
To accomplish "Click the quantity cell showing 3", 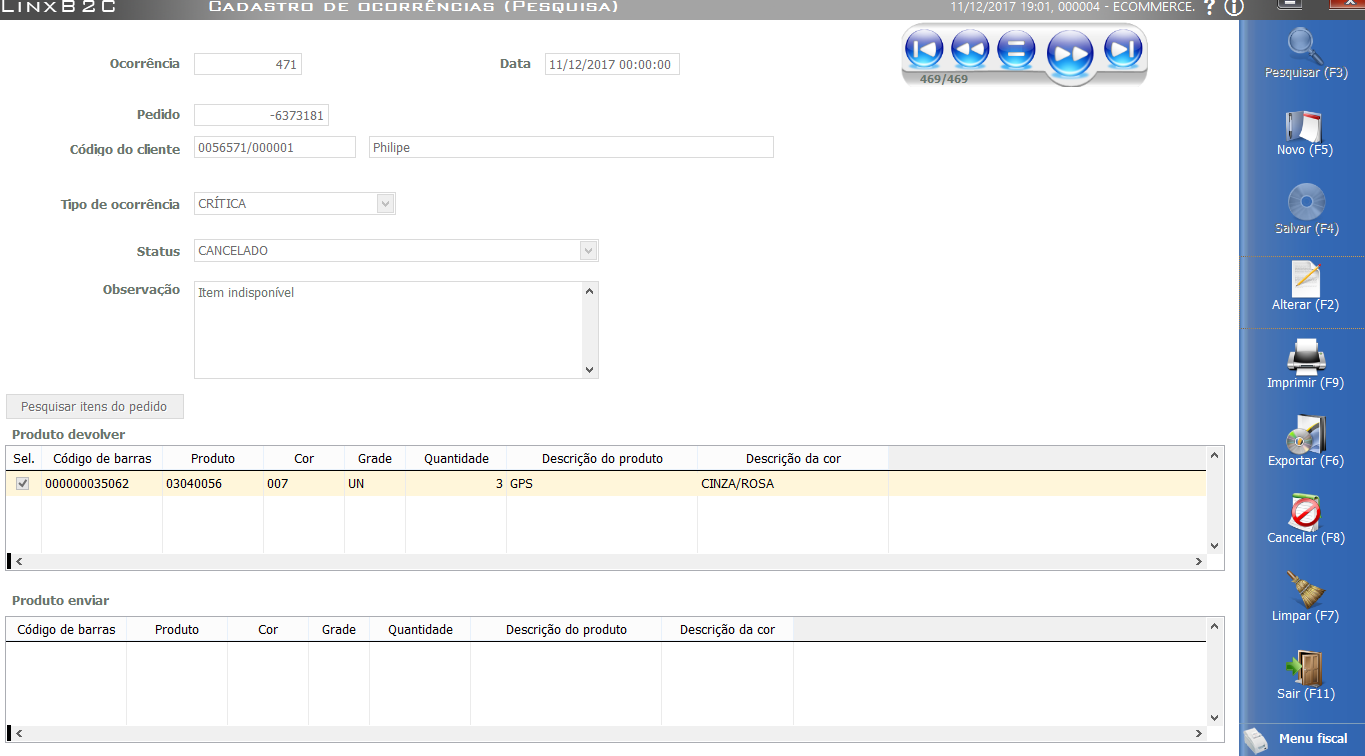I will click(x=456, y=484).
